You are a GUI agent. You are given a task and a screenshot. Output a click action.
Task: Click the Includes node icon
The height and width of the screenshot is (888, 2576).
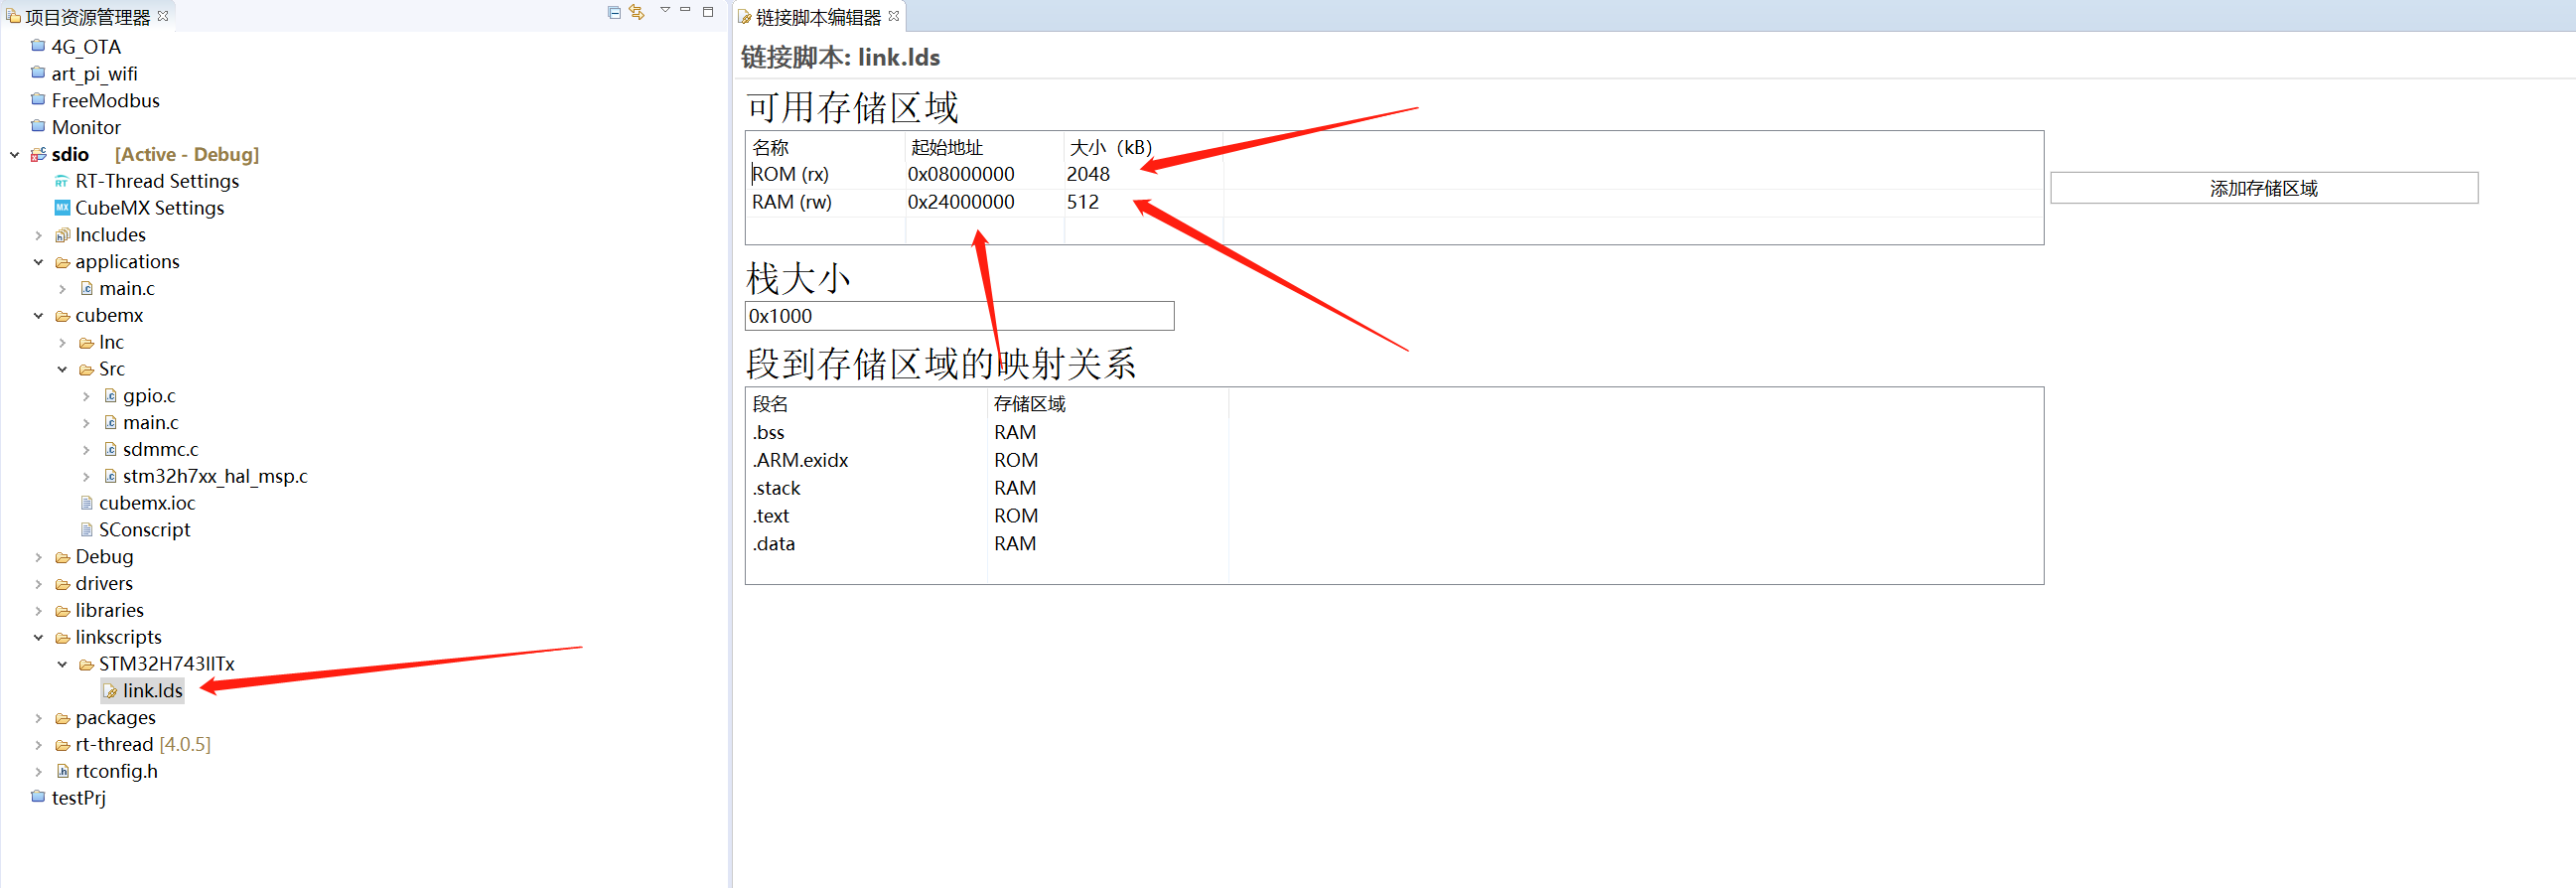click(x=62, y=235)
